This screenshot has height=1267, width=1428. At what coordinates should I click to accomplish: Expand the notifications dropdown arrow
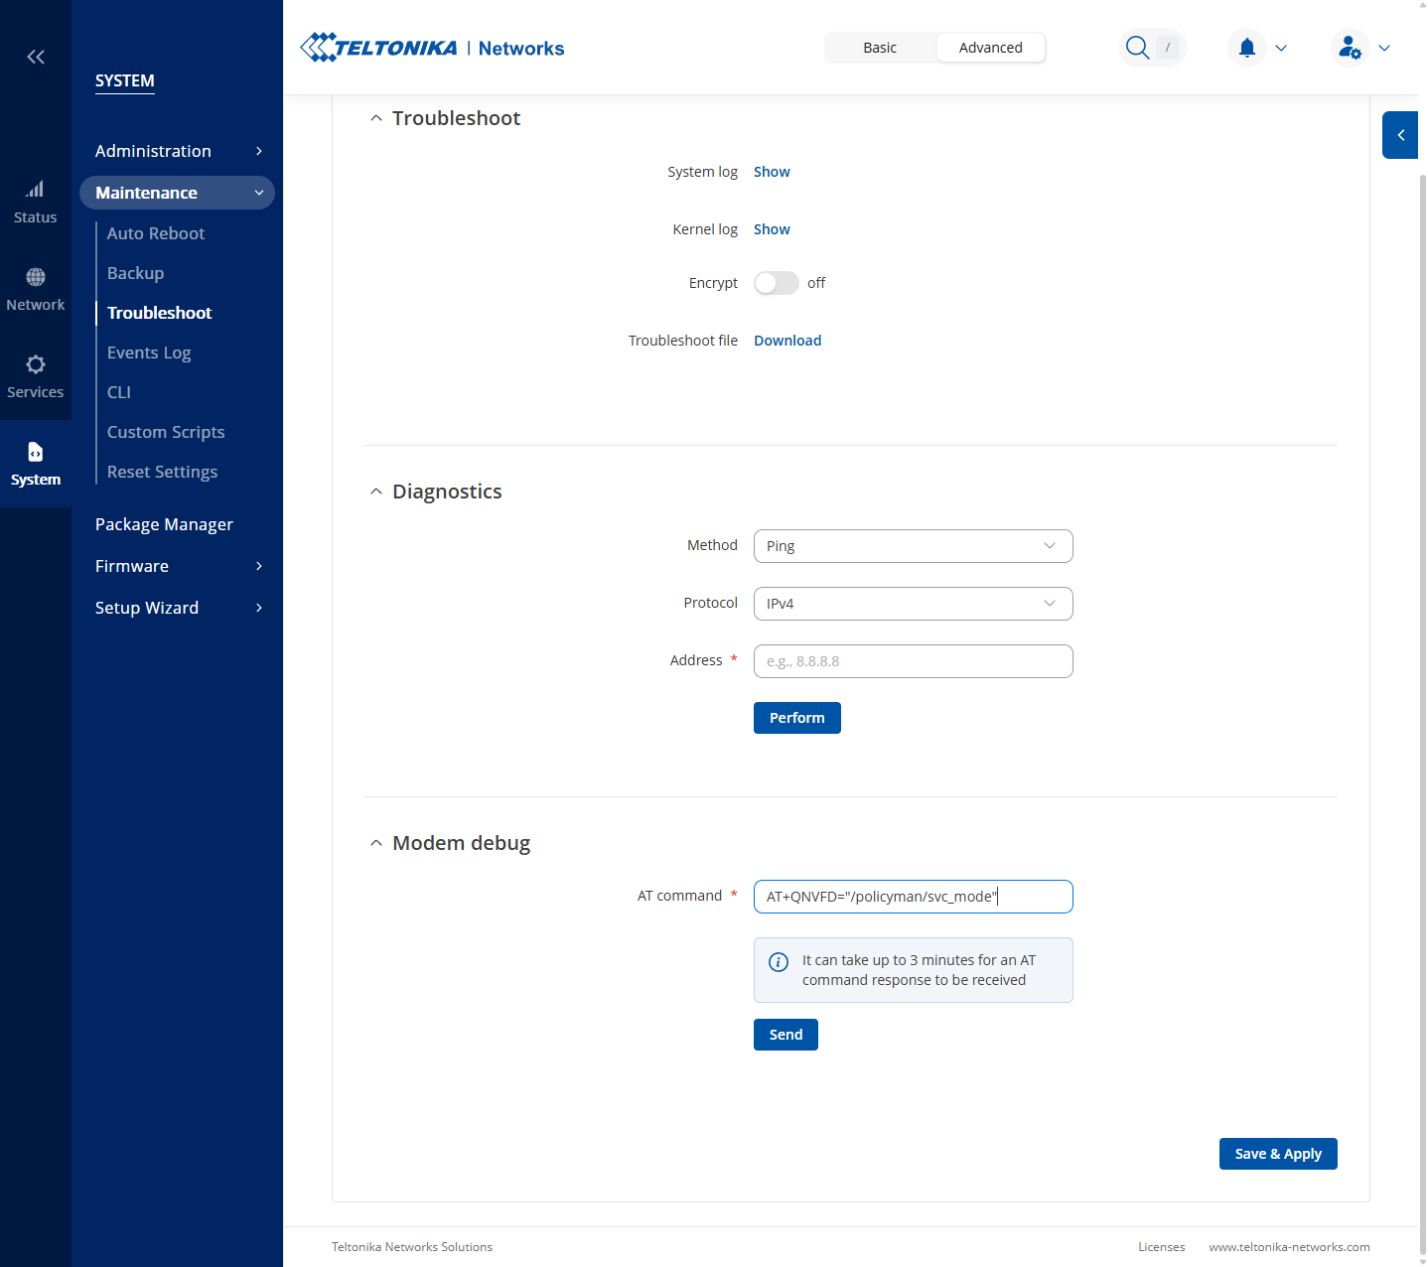click(x=1281, y=48)
